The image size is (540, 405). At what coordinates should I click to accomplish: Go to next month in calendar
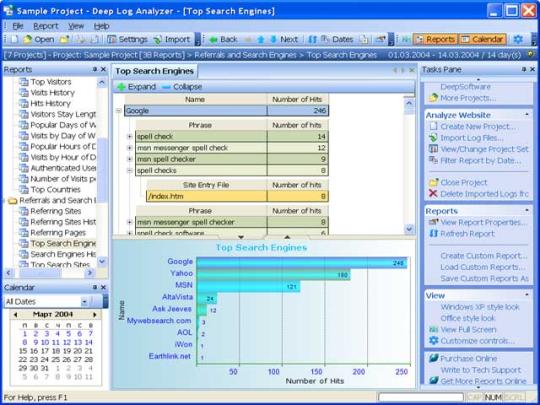95,315
